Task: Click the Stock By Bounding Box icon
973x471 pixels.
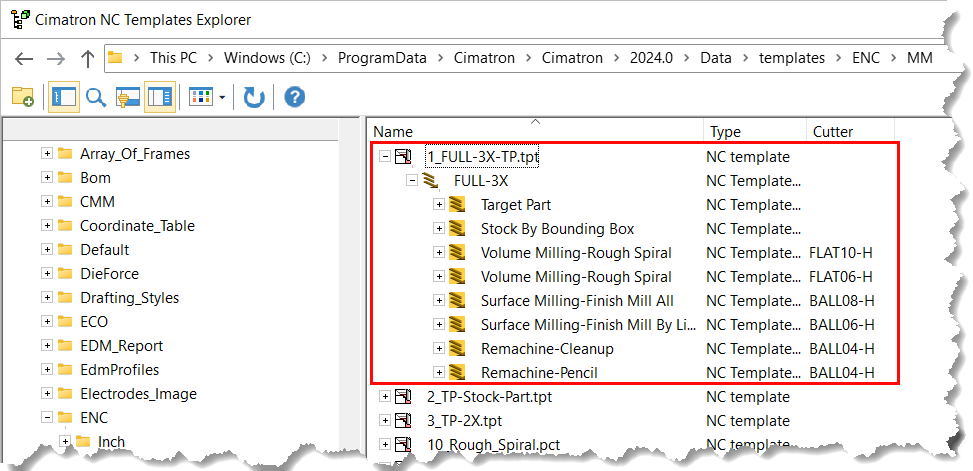Action: click(457, 228)
